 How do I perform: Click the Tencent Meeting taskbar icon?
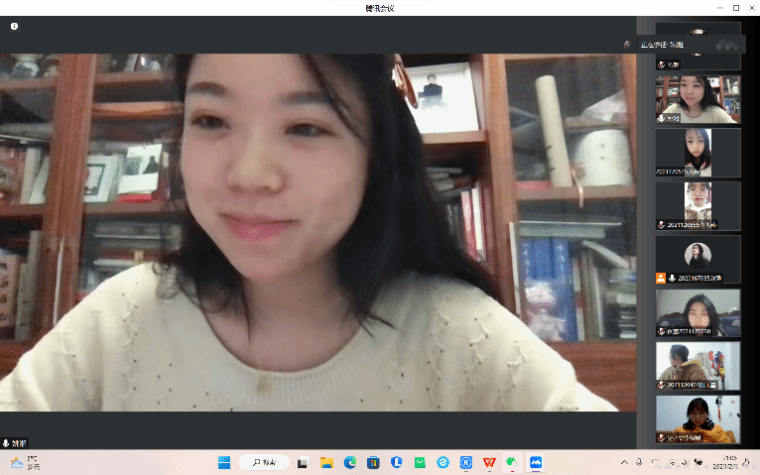[536, 462]
